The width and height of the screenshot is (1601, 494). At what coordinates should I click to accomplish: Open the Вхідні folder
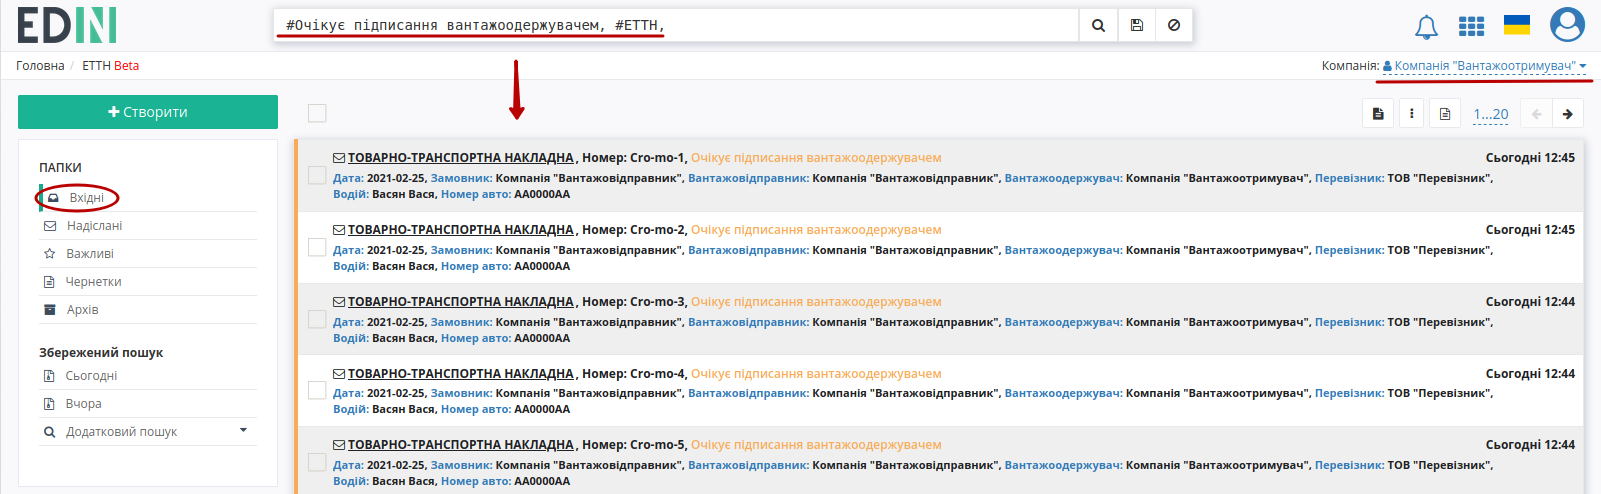coord(148,198)
